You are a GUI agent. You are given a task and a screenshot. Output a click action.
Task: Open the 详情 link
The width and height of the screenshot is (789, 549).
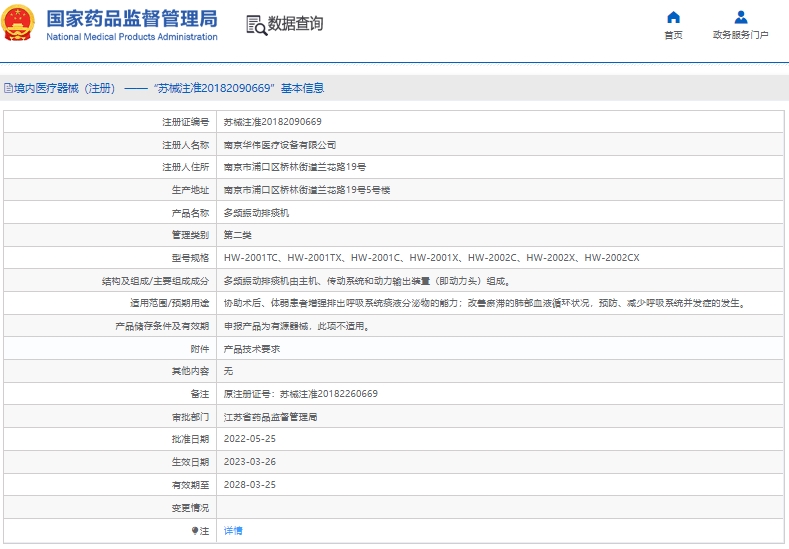pos(233,530)
